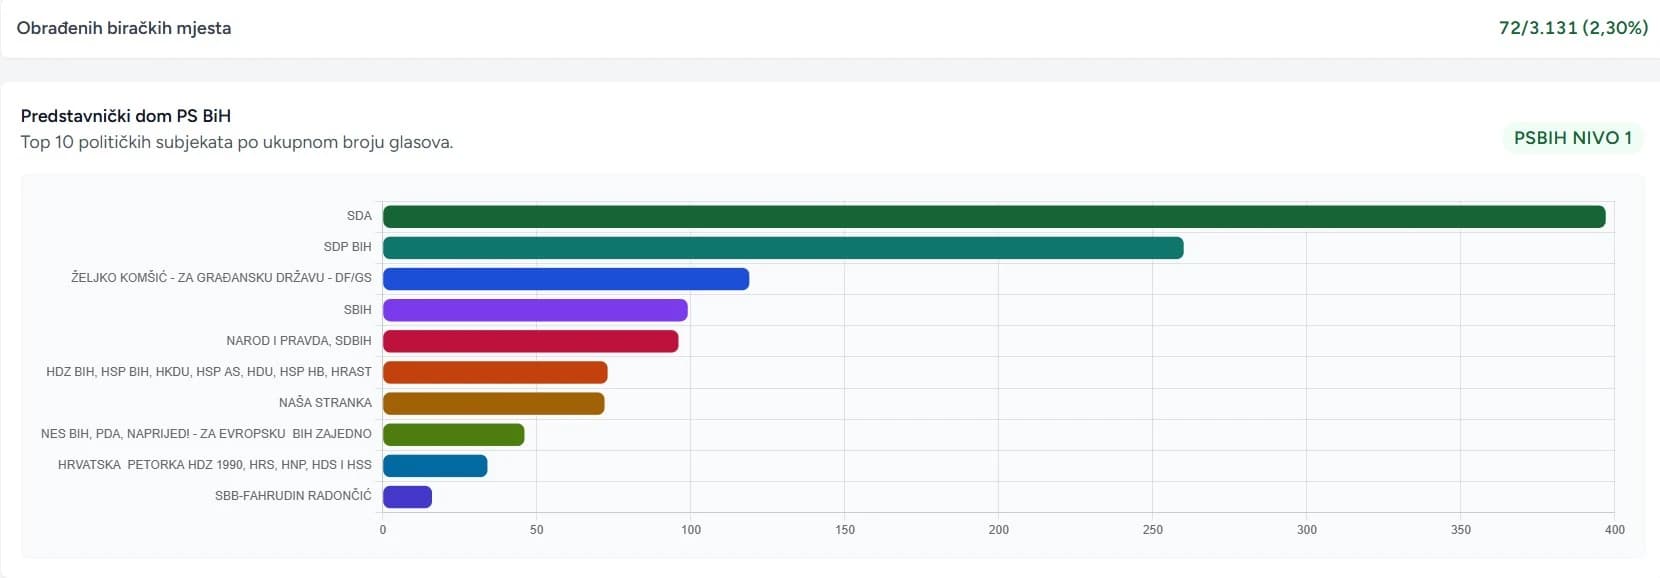Click the 350 tick on the x-axis
The width and height of the screenshot is (1660, 578).
tap(1461, 530)
